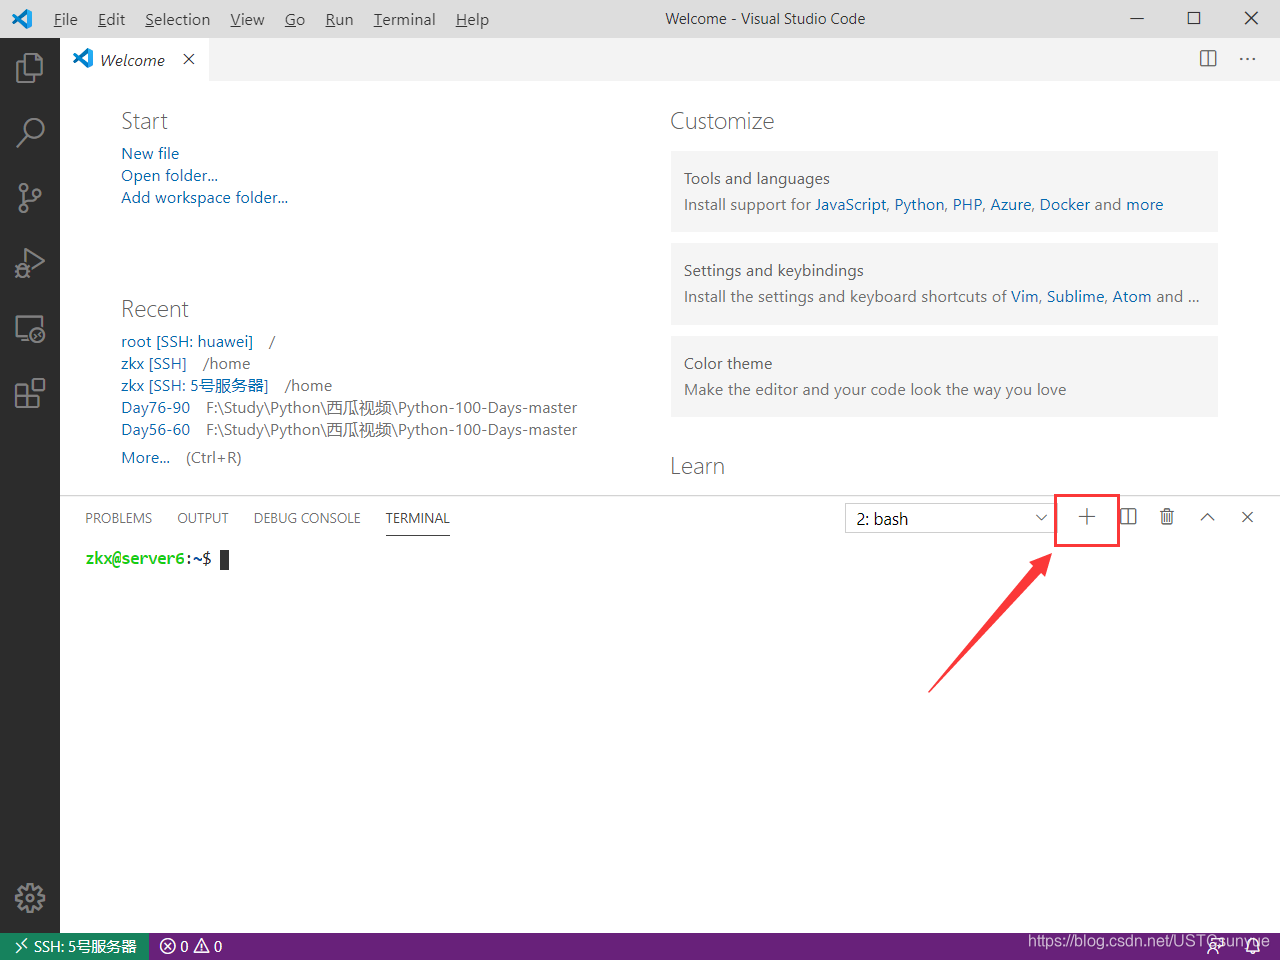
Task: Open the File menu
Action: [x=66, y=19]
